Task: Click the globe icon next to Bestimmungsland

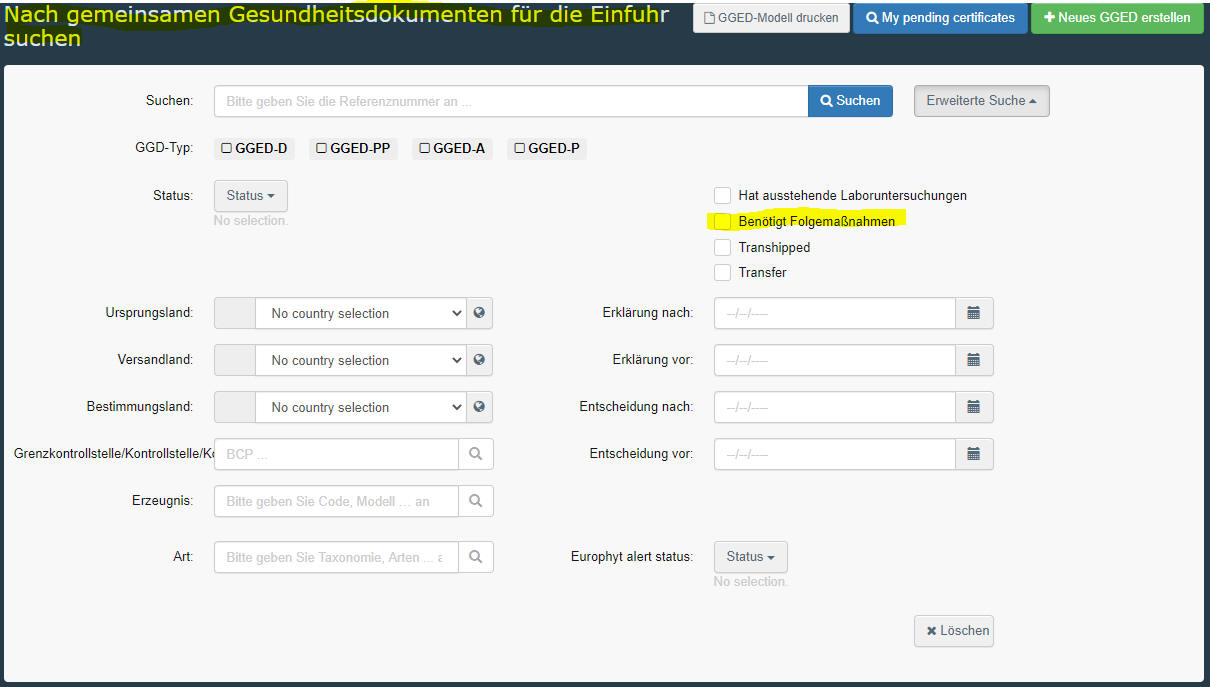Action: [x=480, y=407]
